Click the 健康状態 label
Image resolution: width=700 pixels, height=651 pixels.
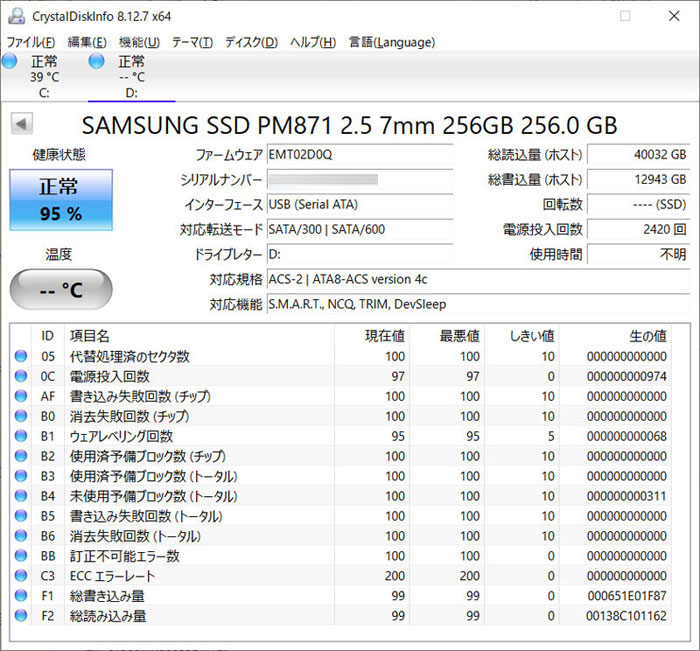[x=58, y=155]
